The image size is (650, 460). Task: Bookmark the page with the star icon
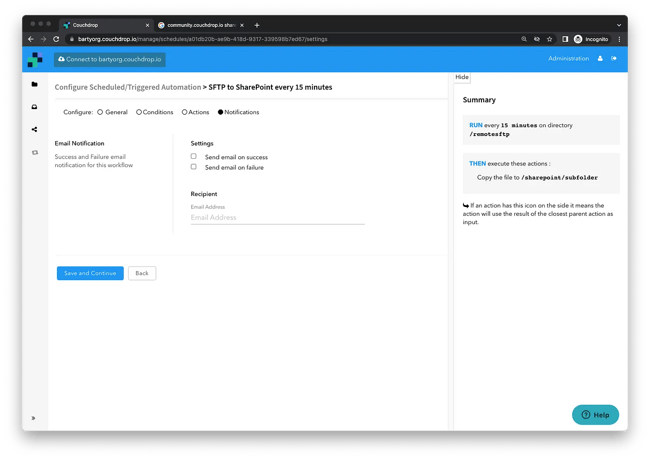[x=549, y=39]
